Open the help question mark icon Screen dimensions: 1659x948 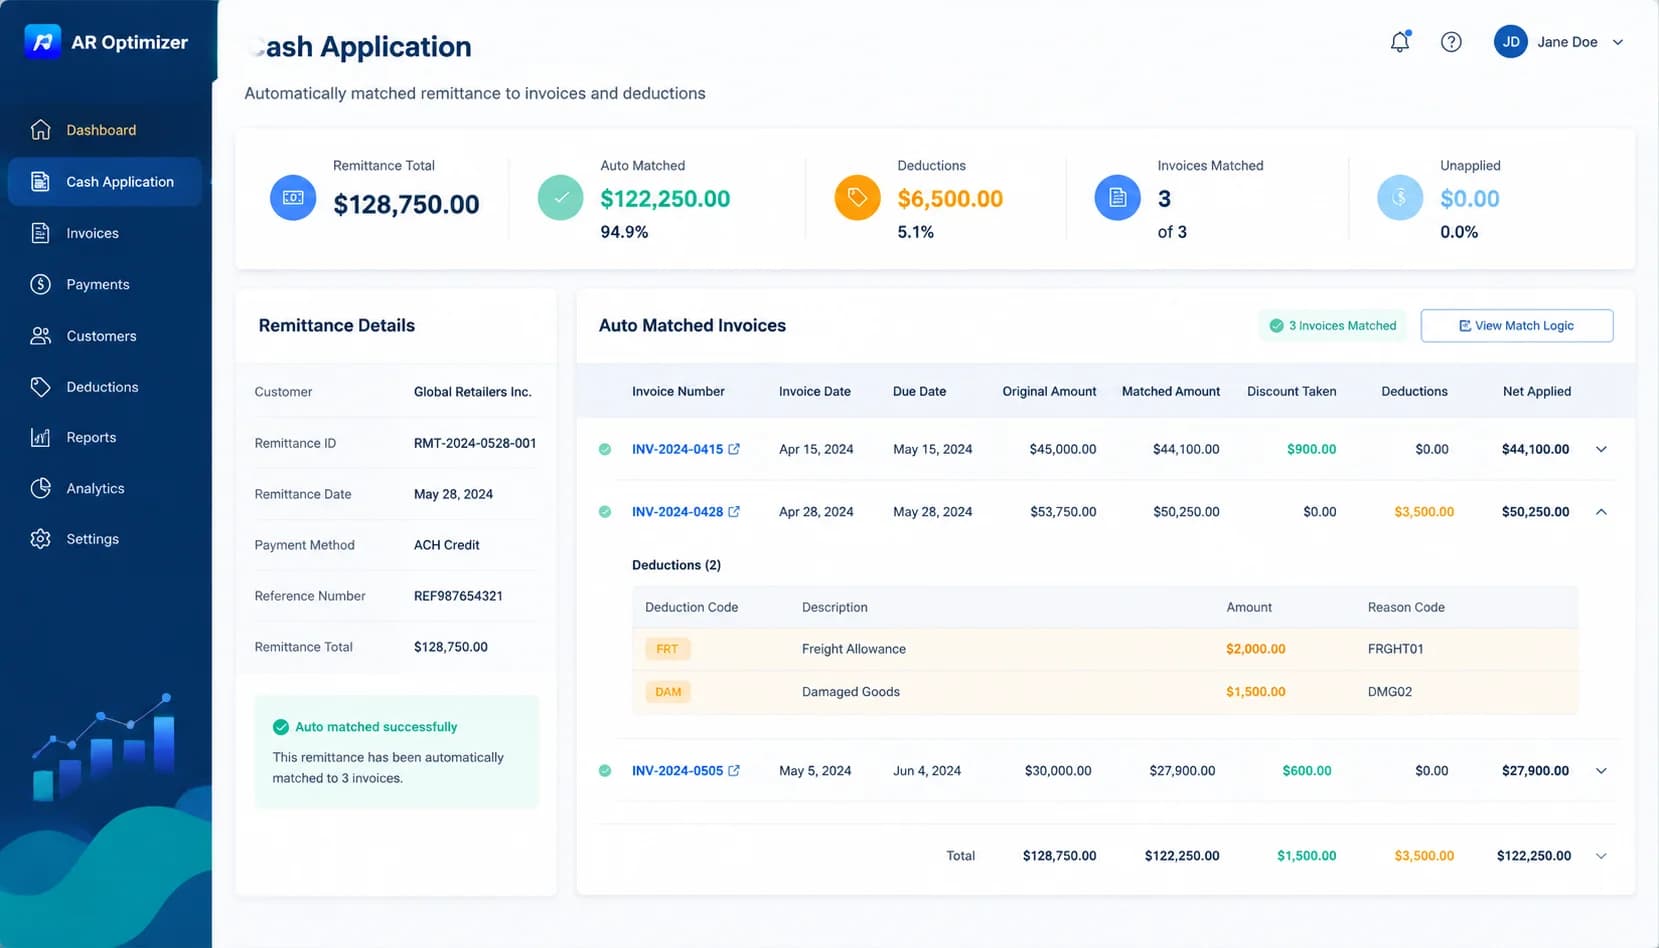1451,42
